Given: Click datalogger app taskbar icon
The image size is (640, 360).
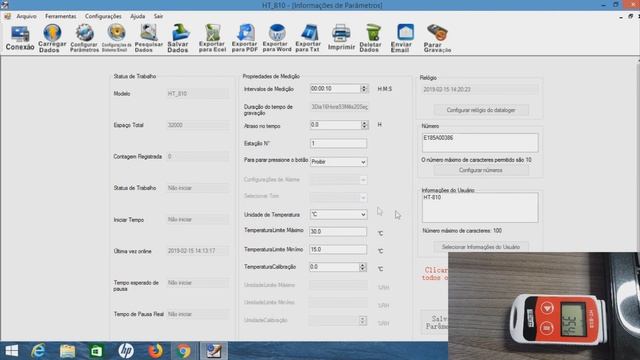Looking at the screenshot, I should [213, 351].
